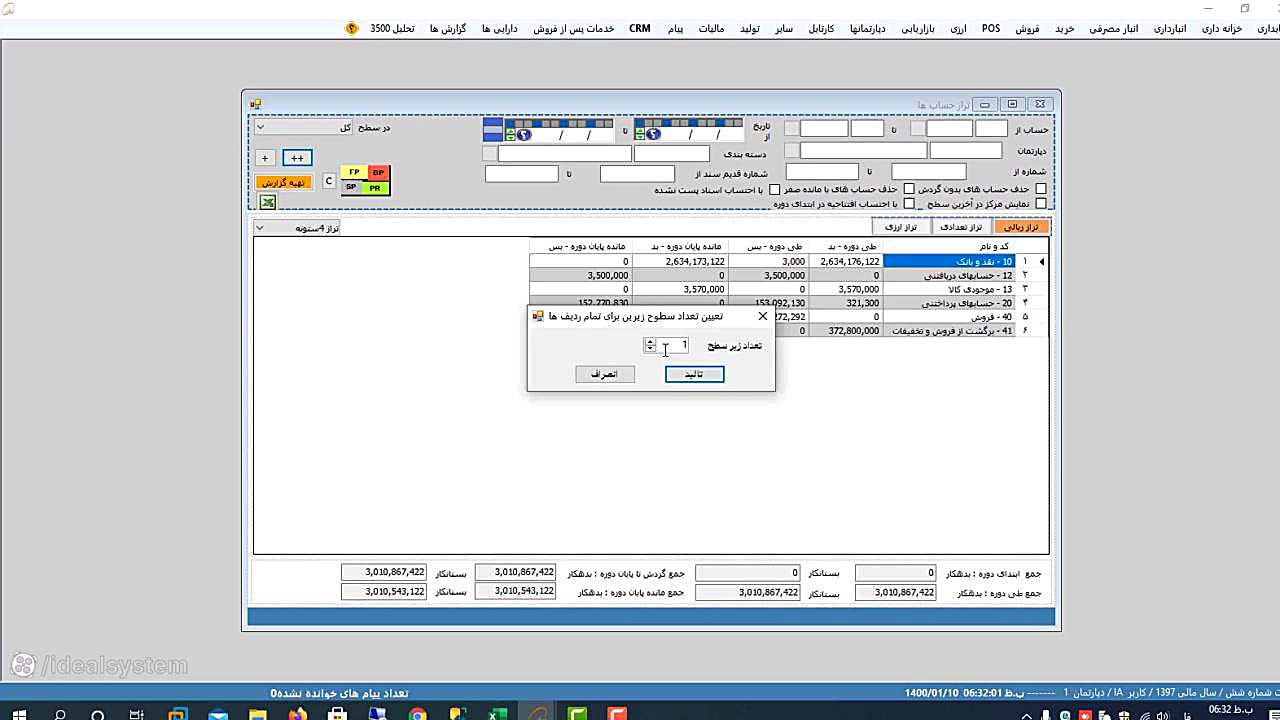Select row 20 - حسابهای پرداختنی
1280x720 pixels.
click(x=948, y=303)
